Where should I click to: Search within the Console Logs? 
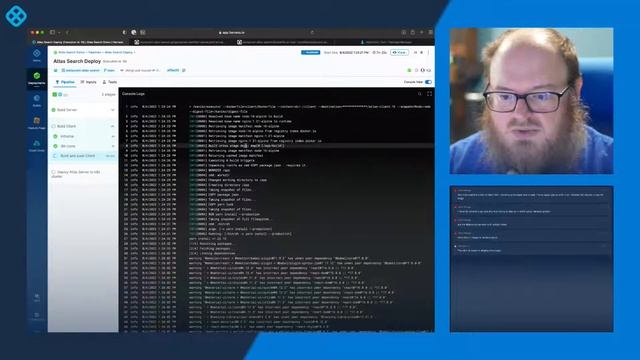420,94
